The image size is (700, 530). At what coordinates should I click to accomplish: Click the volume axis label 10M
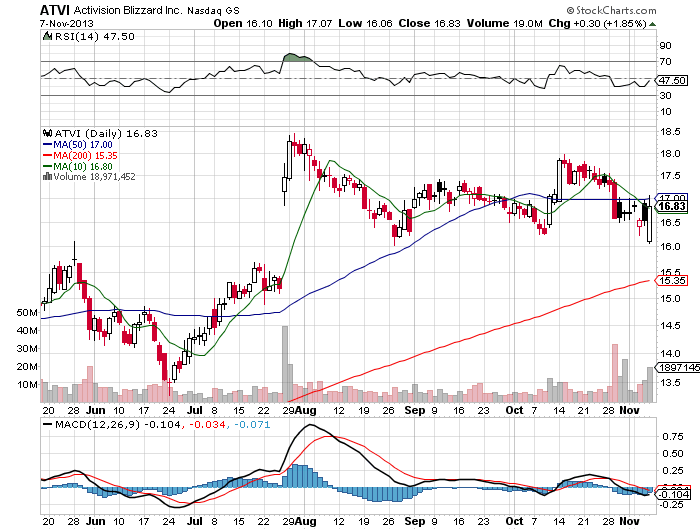pos(27,384)
